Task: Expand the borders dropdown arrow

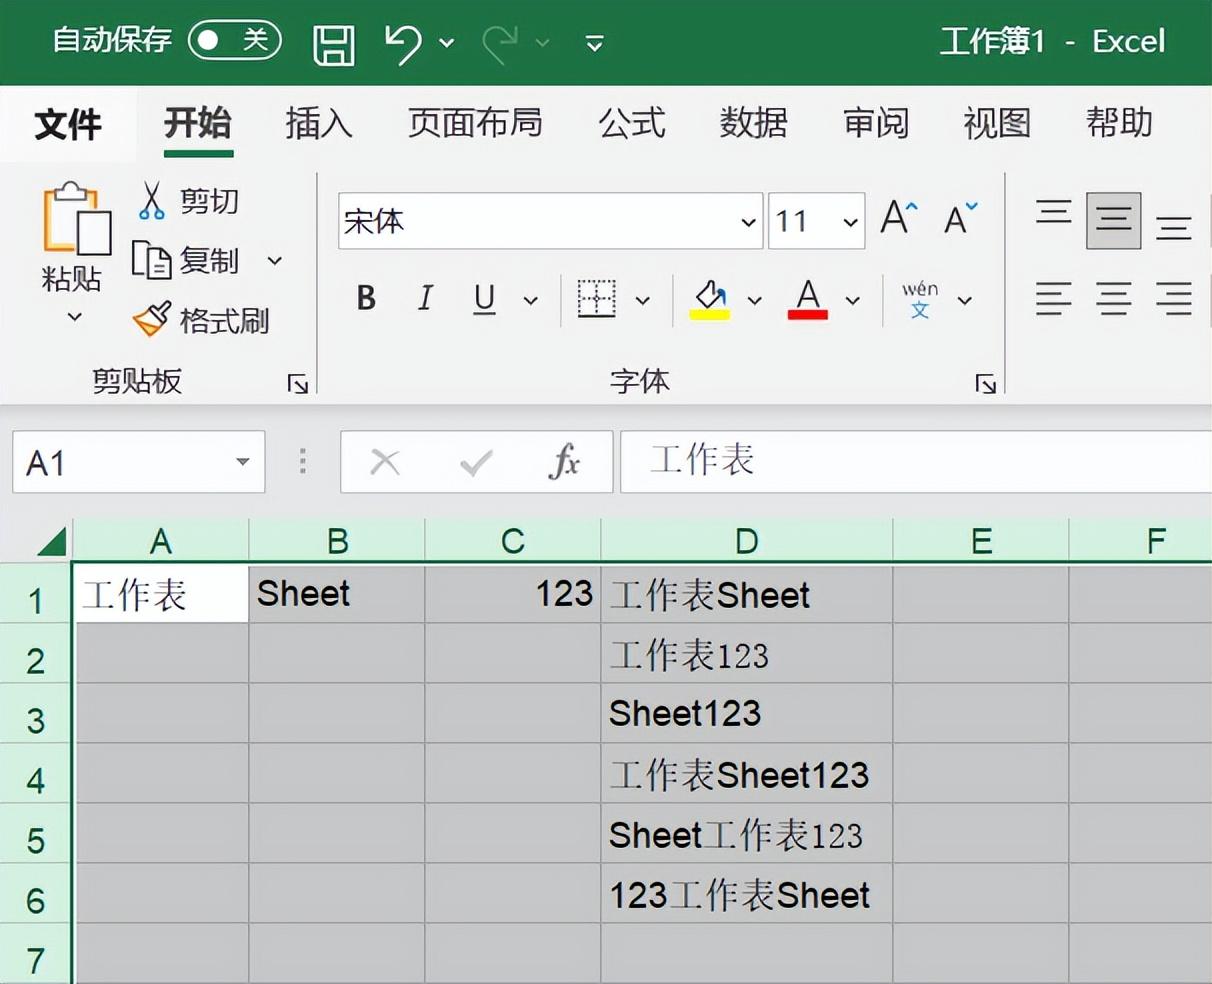Action: 641,299
